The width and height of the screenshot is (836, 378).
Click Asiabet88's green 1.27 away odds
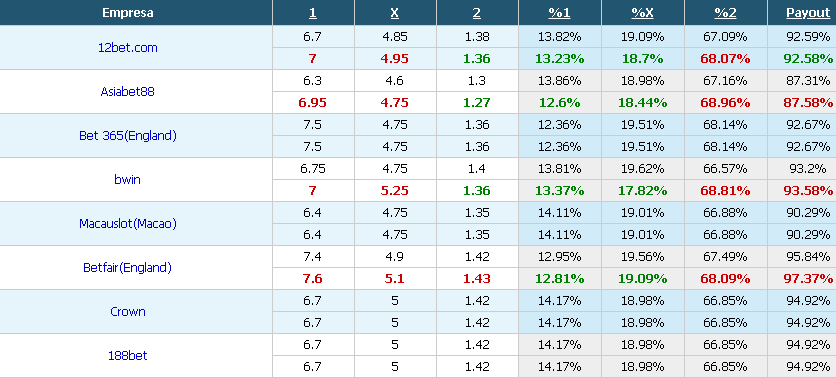(477, 102)
